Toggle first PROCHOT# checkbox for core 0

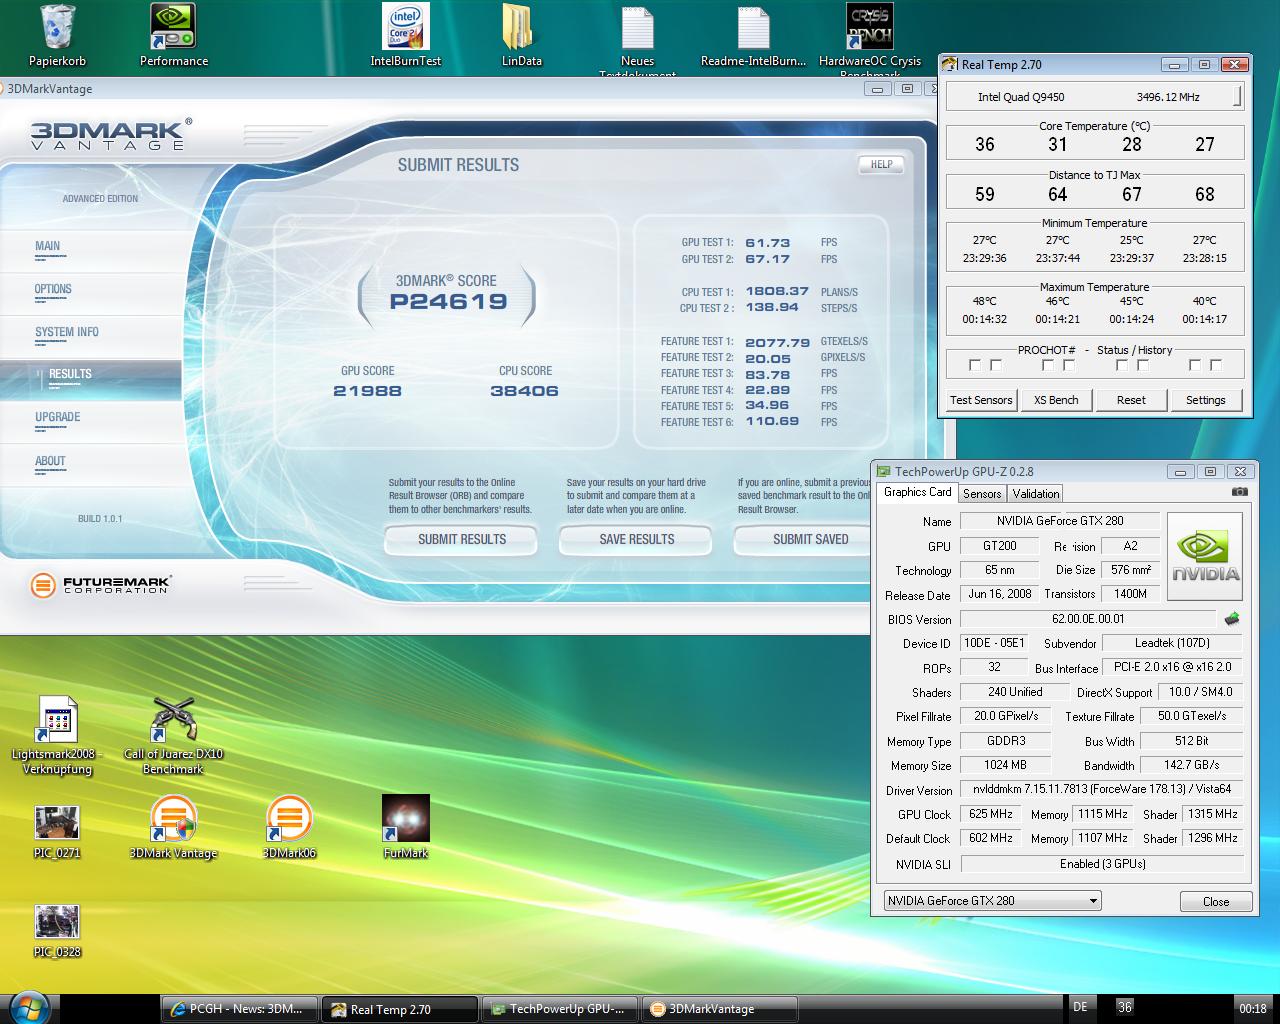[x=975, y=366]
